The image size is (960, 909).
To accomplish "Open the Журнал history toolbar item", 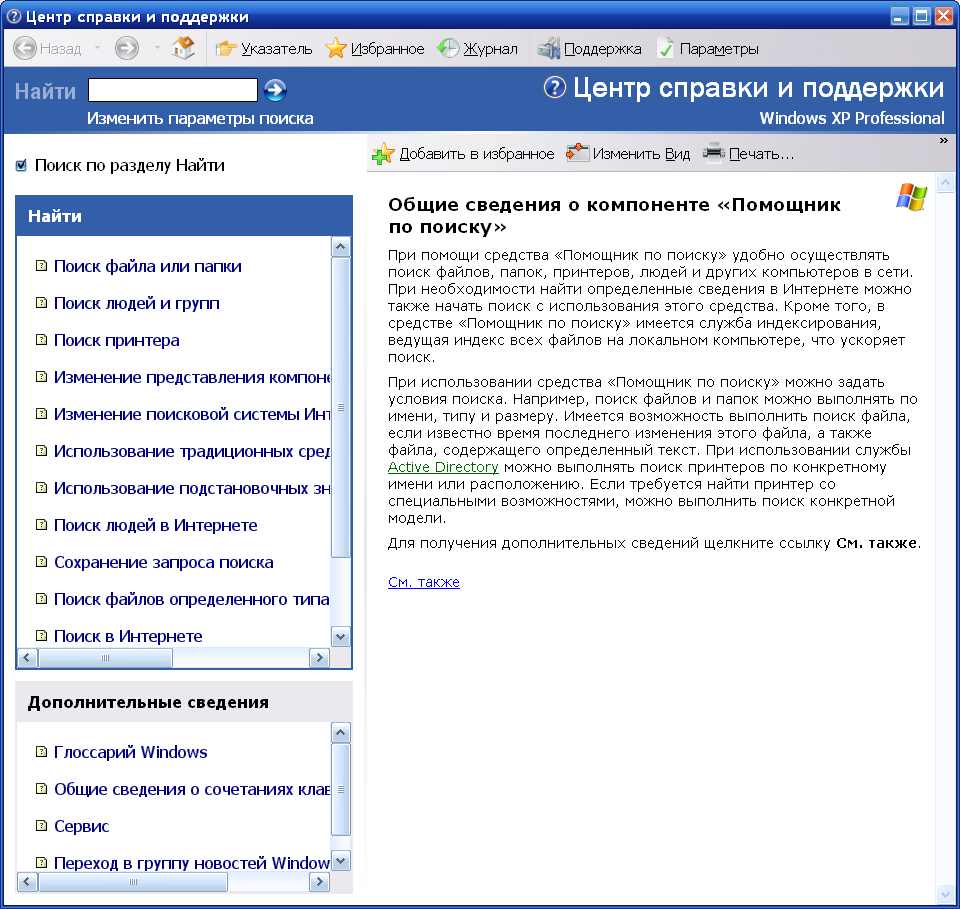I will click(478, 48).
